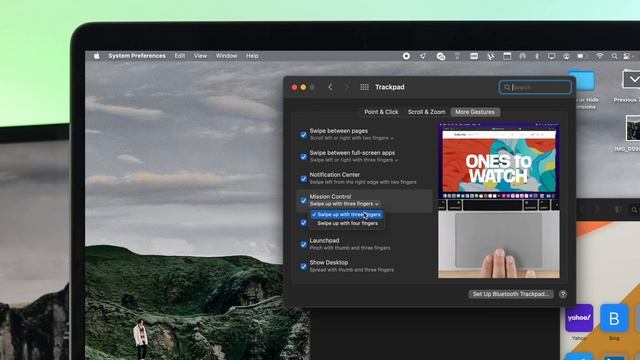Toggle the Mission Control checkbox
The height and width of the screenshot is (360, 640).
[304, 200]
